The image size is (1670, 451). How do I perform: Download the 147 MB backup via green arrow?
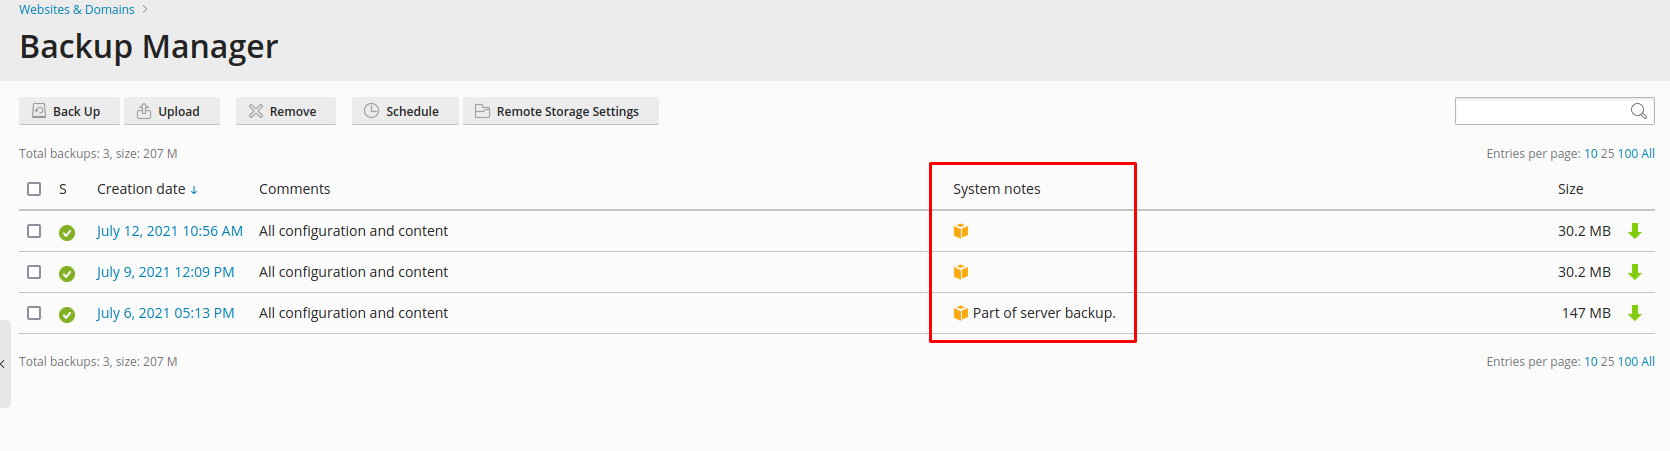coord(1635,313)
